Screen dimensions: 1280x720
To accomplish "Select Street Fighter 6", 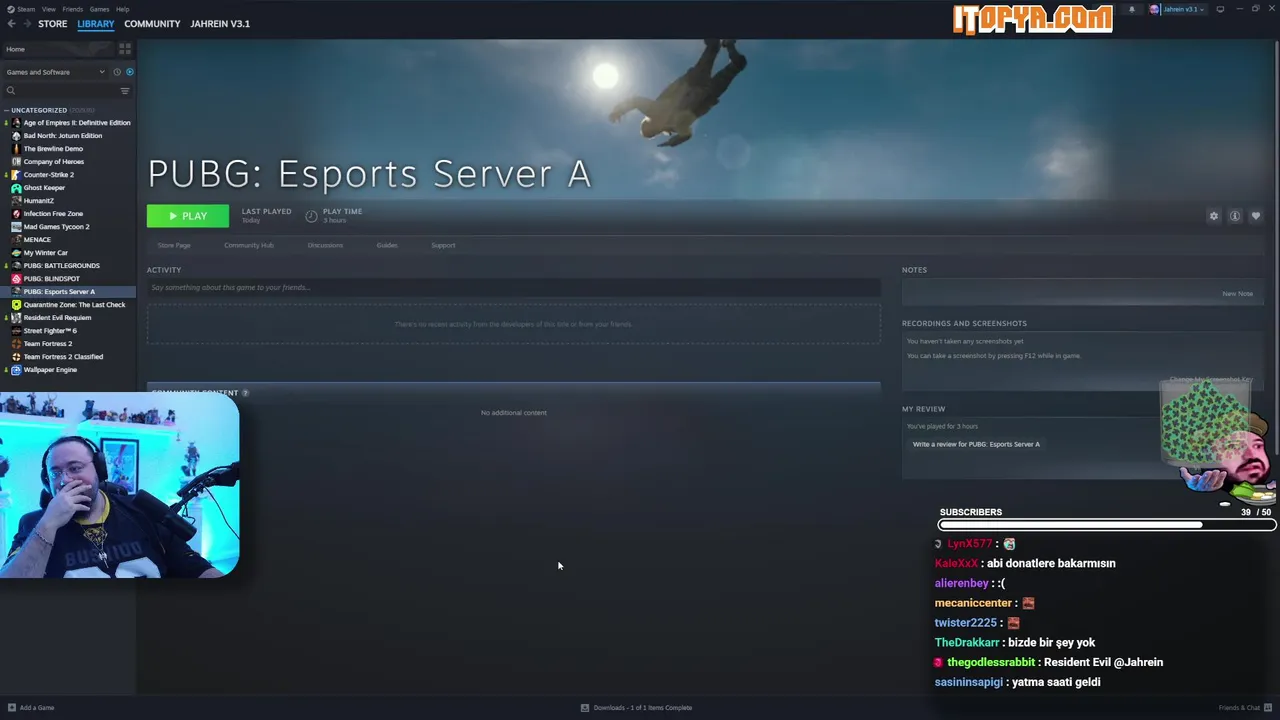I will pyautogui.click(x=50, y=331).
